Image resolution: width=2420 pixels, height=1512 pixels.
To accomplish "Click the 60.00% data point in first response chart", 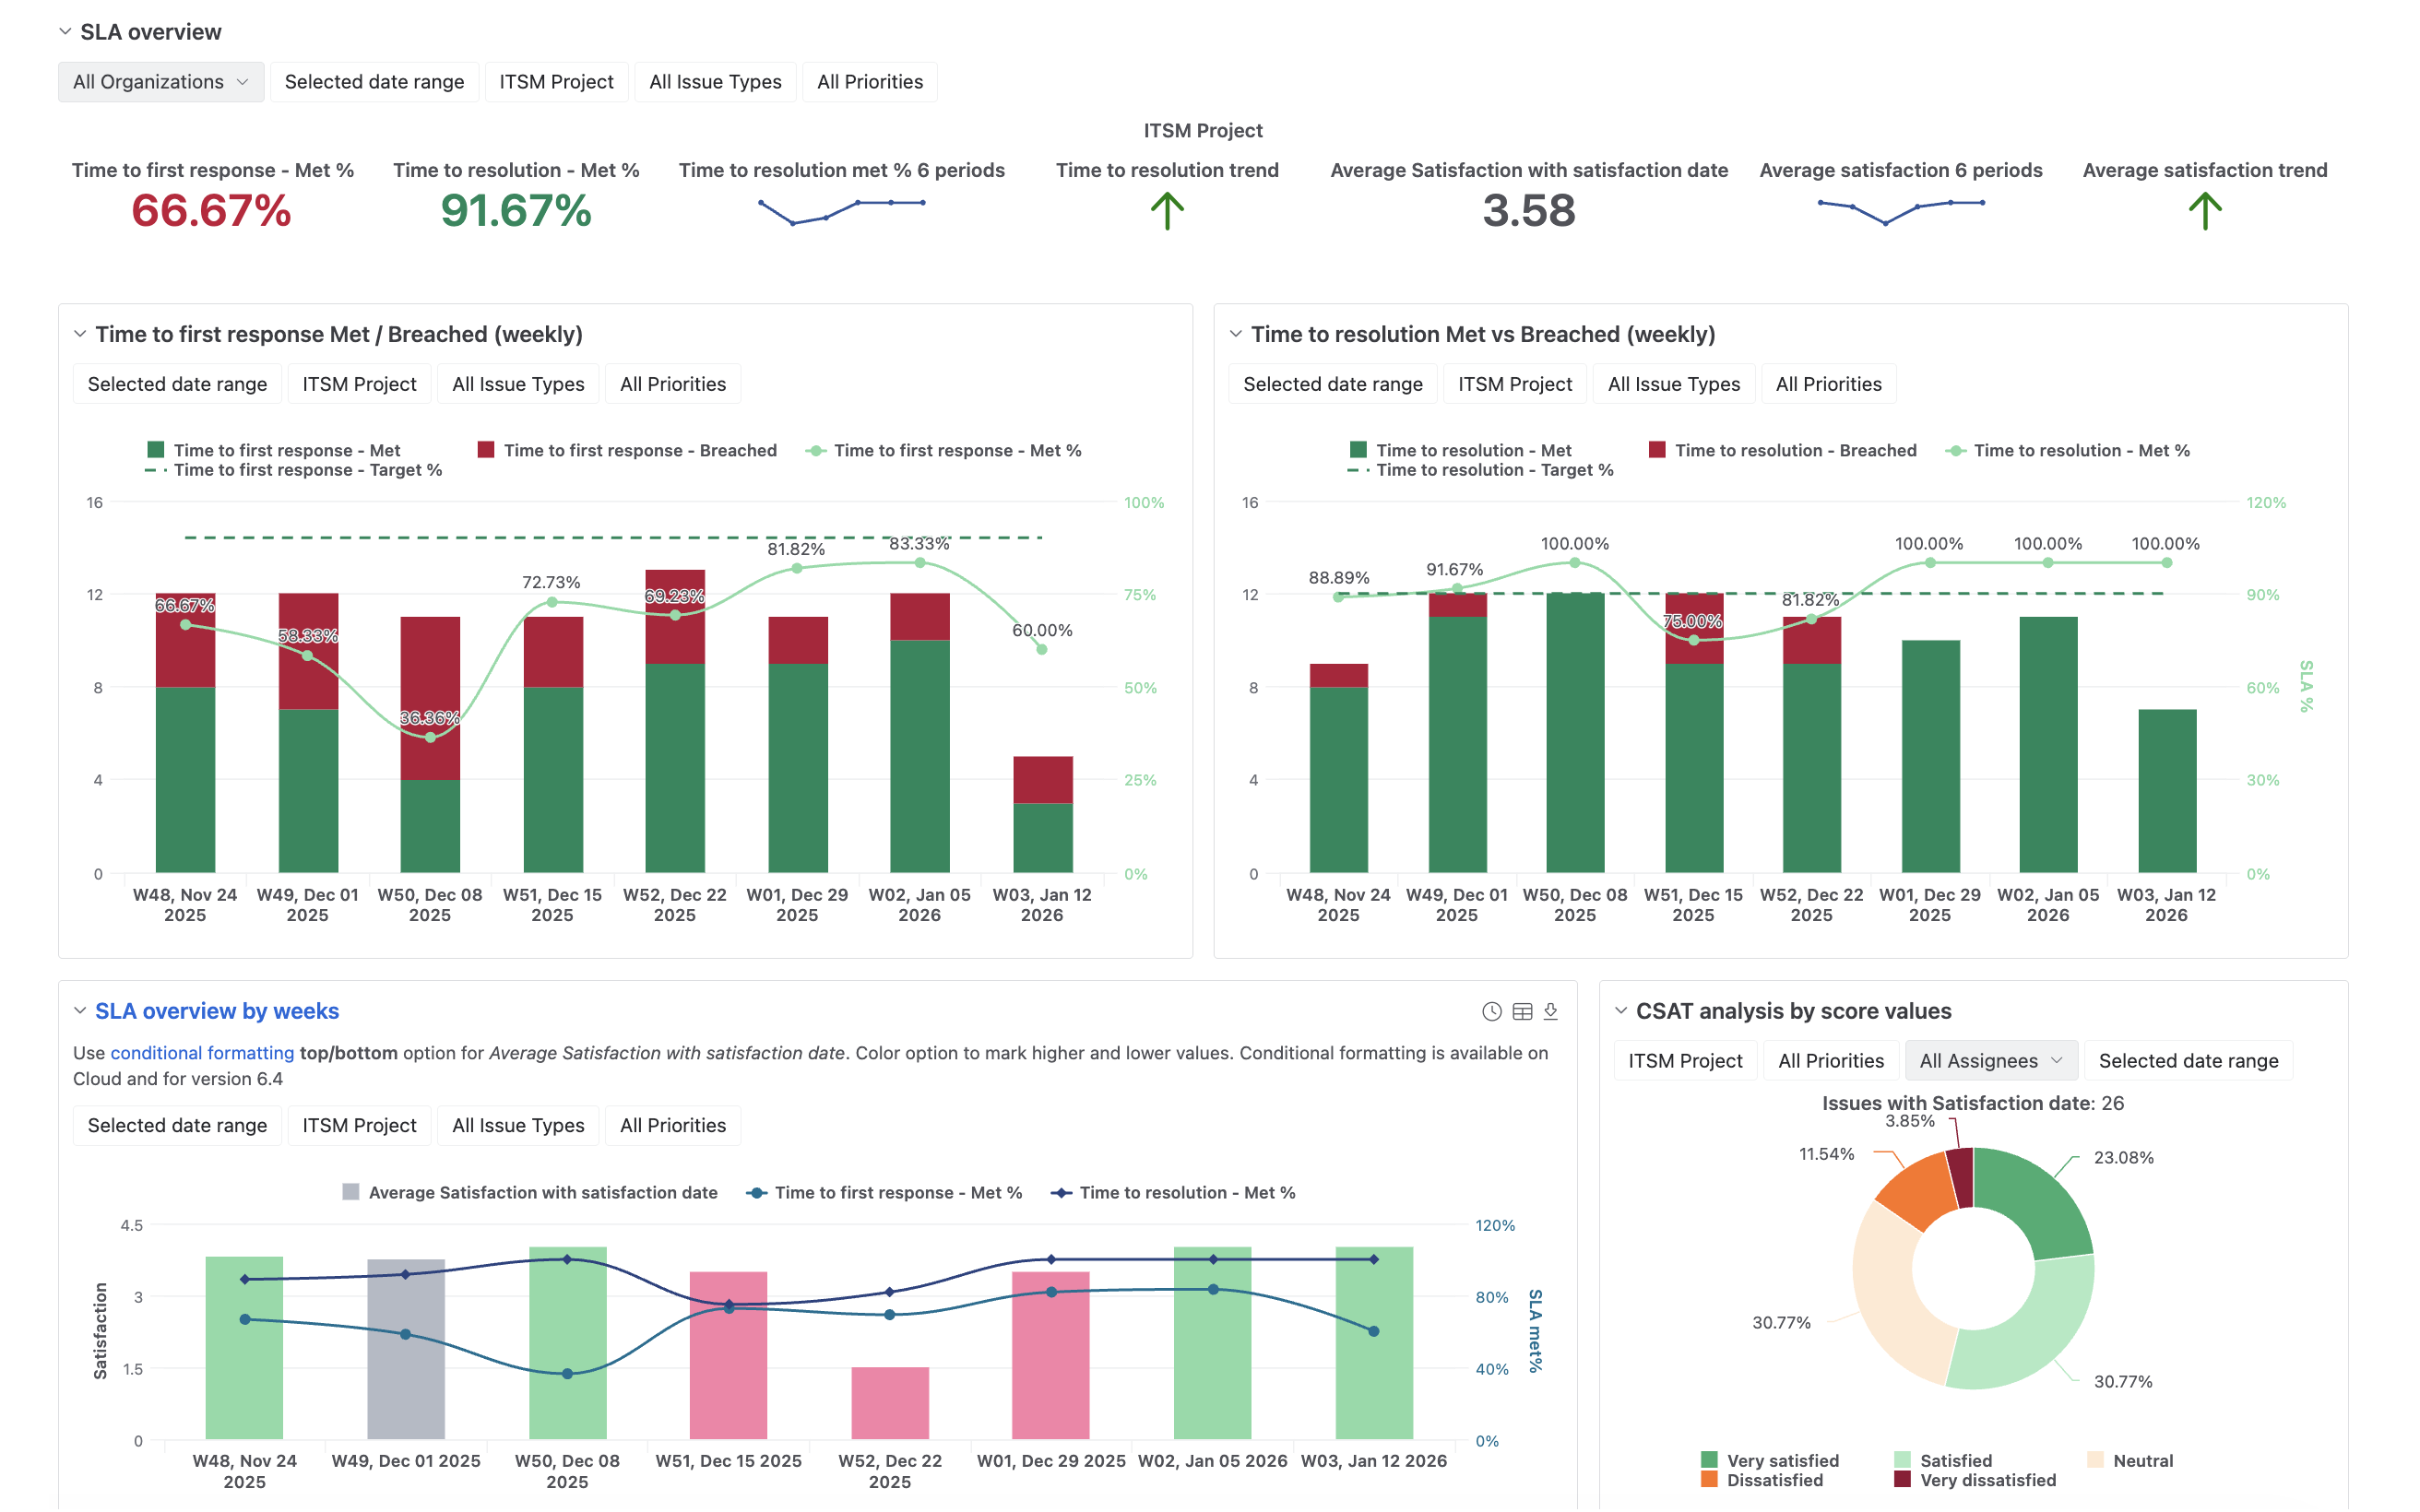I will [x=1042, y=649].
